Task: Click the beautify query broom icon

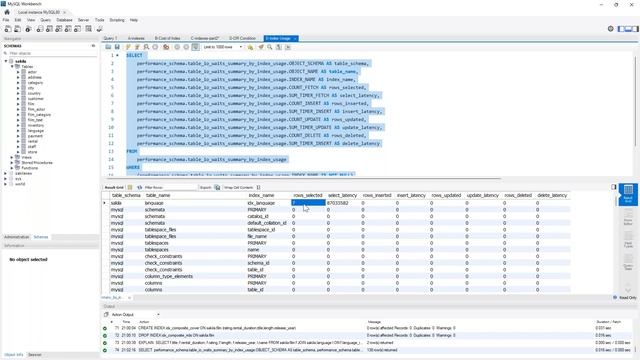Action: coord(261,47)
